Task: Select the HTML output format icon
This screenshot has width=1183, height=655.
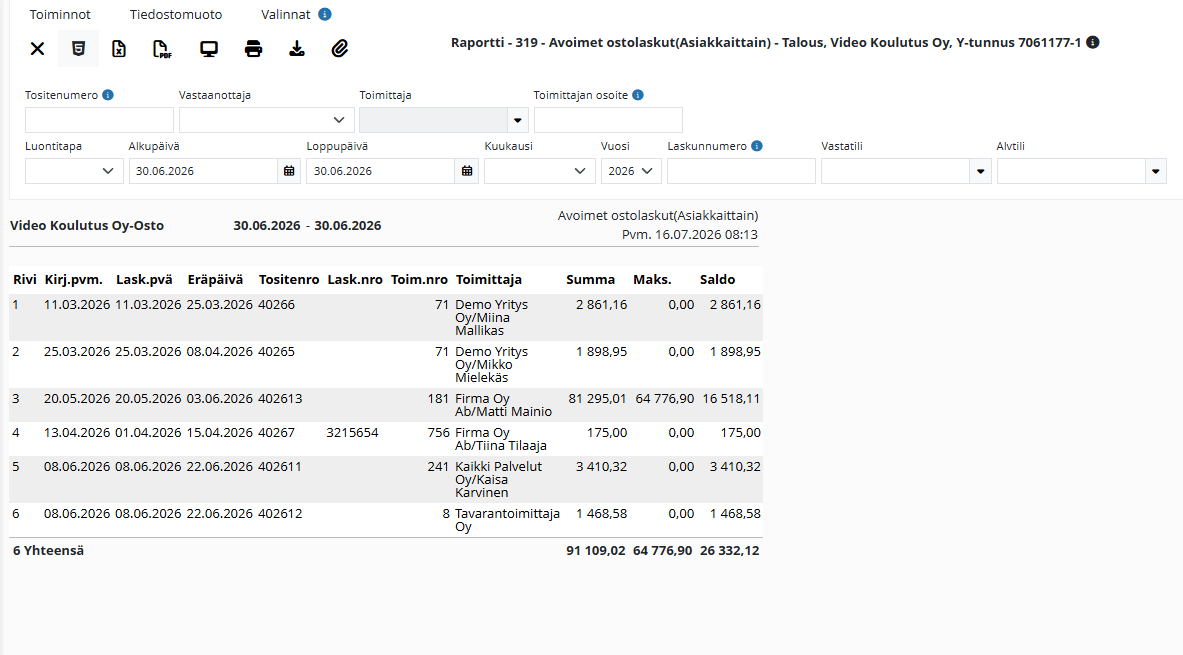Action: click(78, 49)
